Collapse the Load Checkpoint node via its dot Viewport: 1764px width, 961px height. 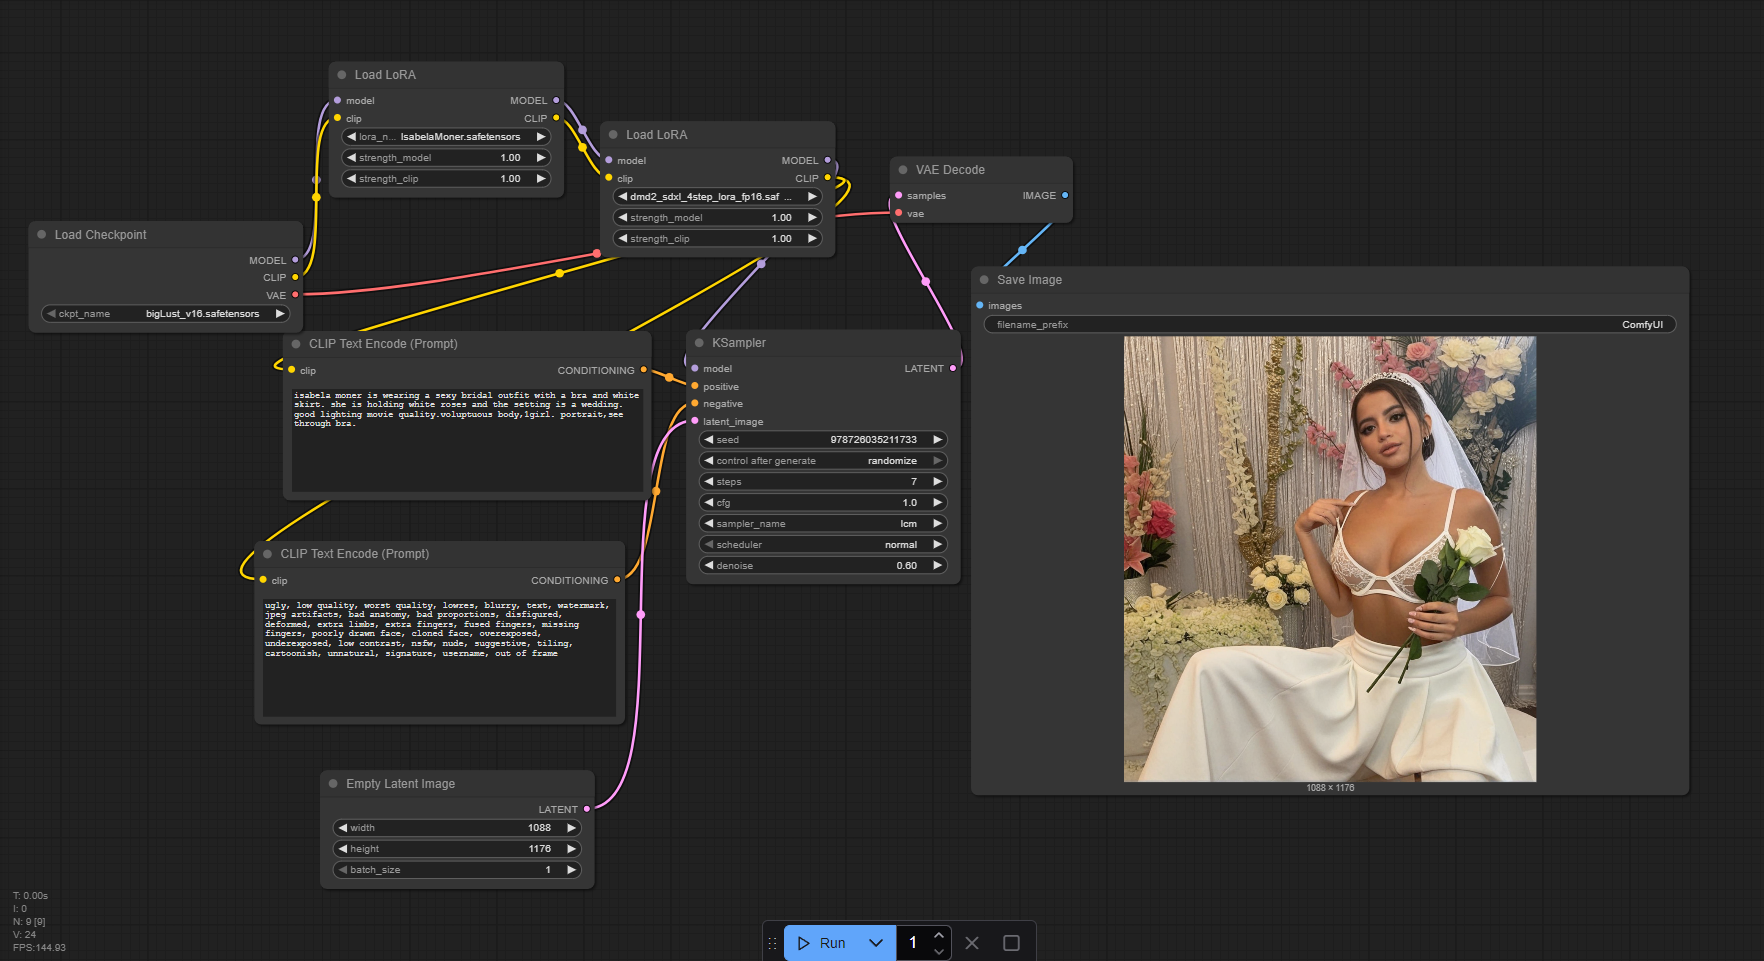[42, 235]
